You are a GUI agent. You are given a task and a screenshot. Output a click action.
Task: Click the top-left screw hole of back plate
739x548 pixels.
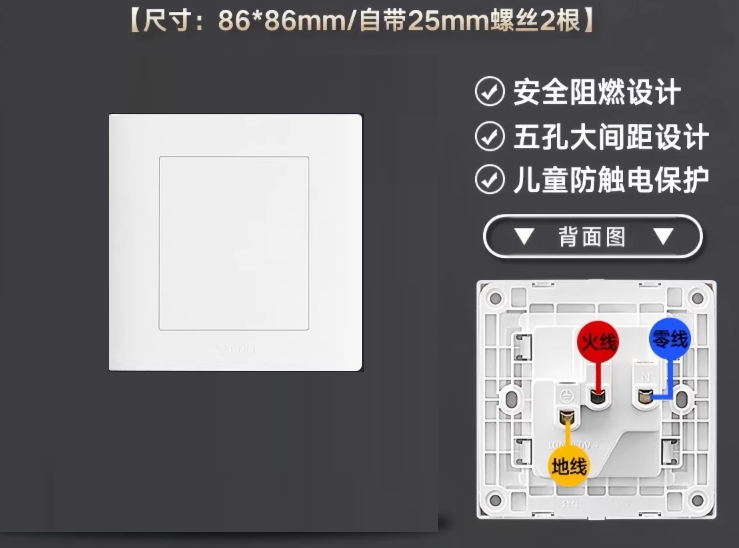[x=495, y=298]
